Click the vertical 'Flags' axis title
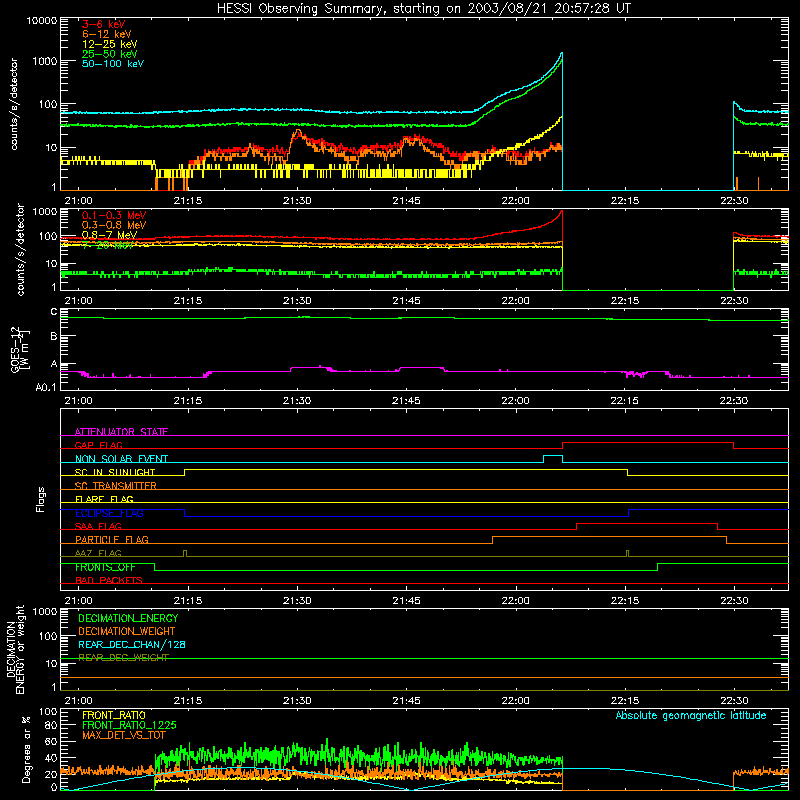This screenshot has height=800, width=800. [41, 499]
